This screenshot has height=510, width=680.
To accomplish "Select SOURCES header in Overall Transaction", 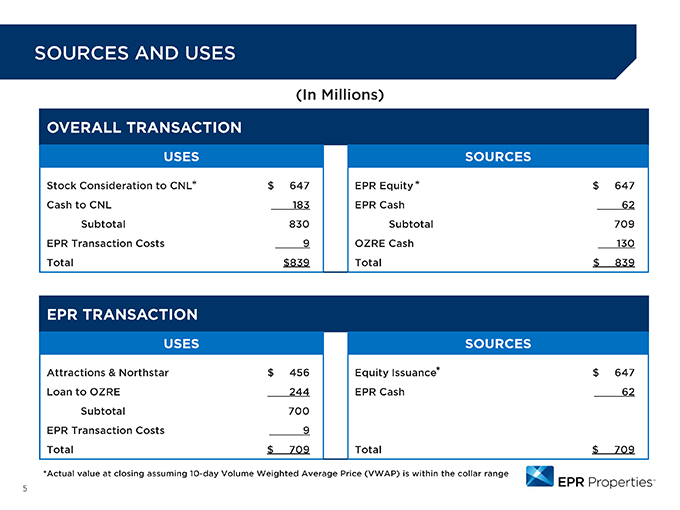I will (498, 157).
